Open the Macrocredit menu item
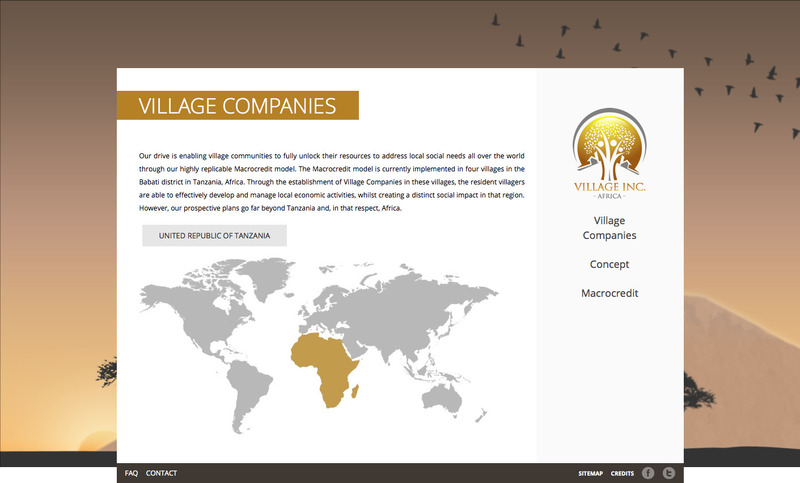The width and height of the screenshot is (800, 483). point(609,293)
